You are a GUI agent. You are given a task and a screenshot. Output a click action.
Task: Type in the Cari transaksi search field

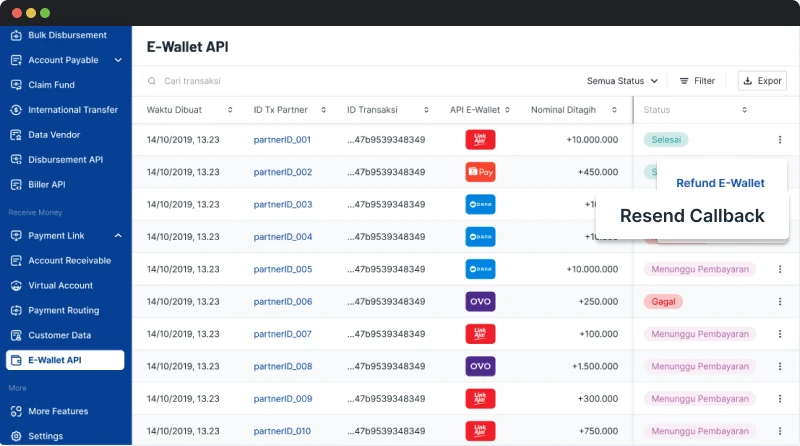tap(350, 81)
